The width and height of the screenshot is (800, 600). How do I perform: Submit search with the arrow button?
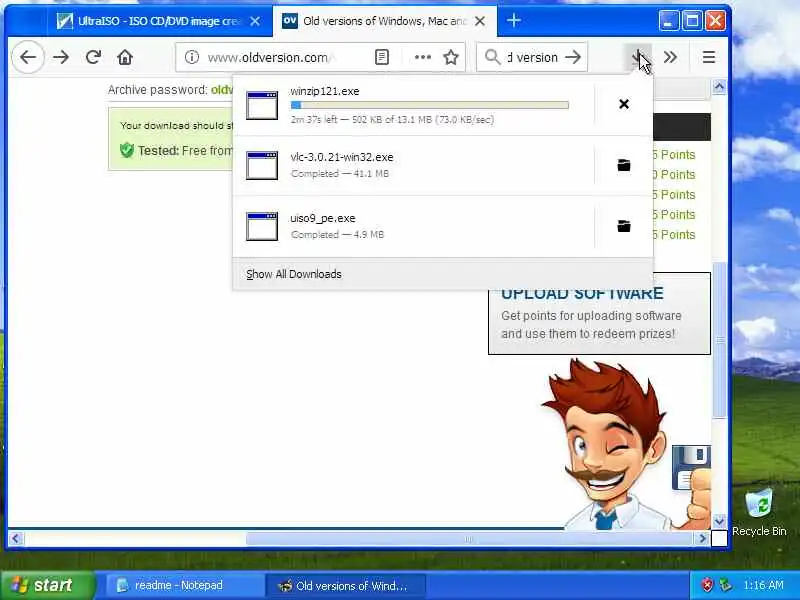pyautogui.click(x=573, y=57)
